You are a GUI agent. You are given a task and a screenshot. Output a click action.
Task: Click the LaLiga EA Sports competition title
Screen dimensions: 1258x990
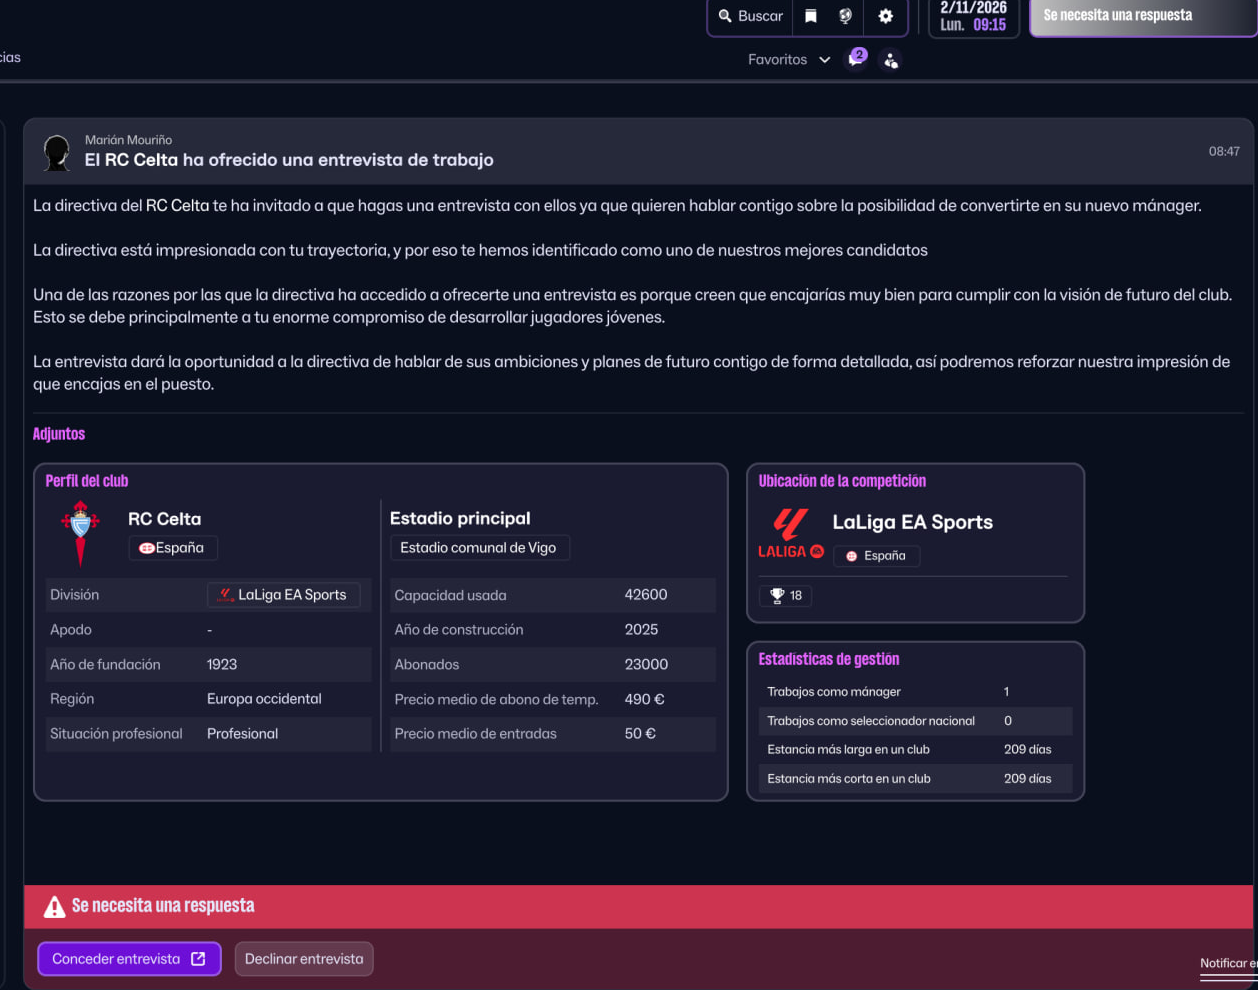(912, 522)
